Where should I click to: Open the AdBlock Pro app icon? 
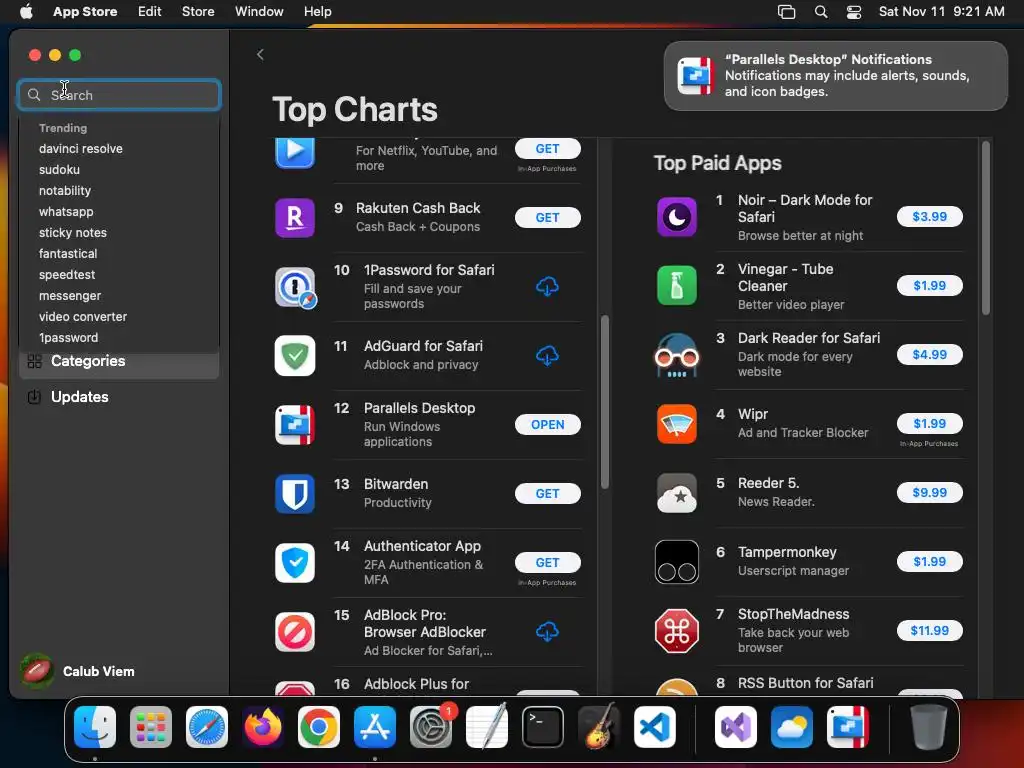(295, 632)
